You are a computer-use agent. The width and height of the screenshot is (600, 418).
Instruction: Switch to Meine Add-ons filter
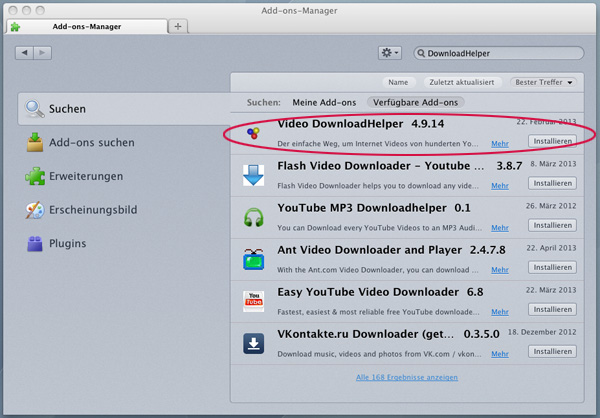(324, 103)
